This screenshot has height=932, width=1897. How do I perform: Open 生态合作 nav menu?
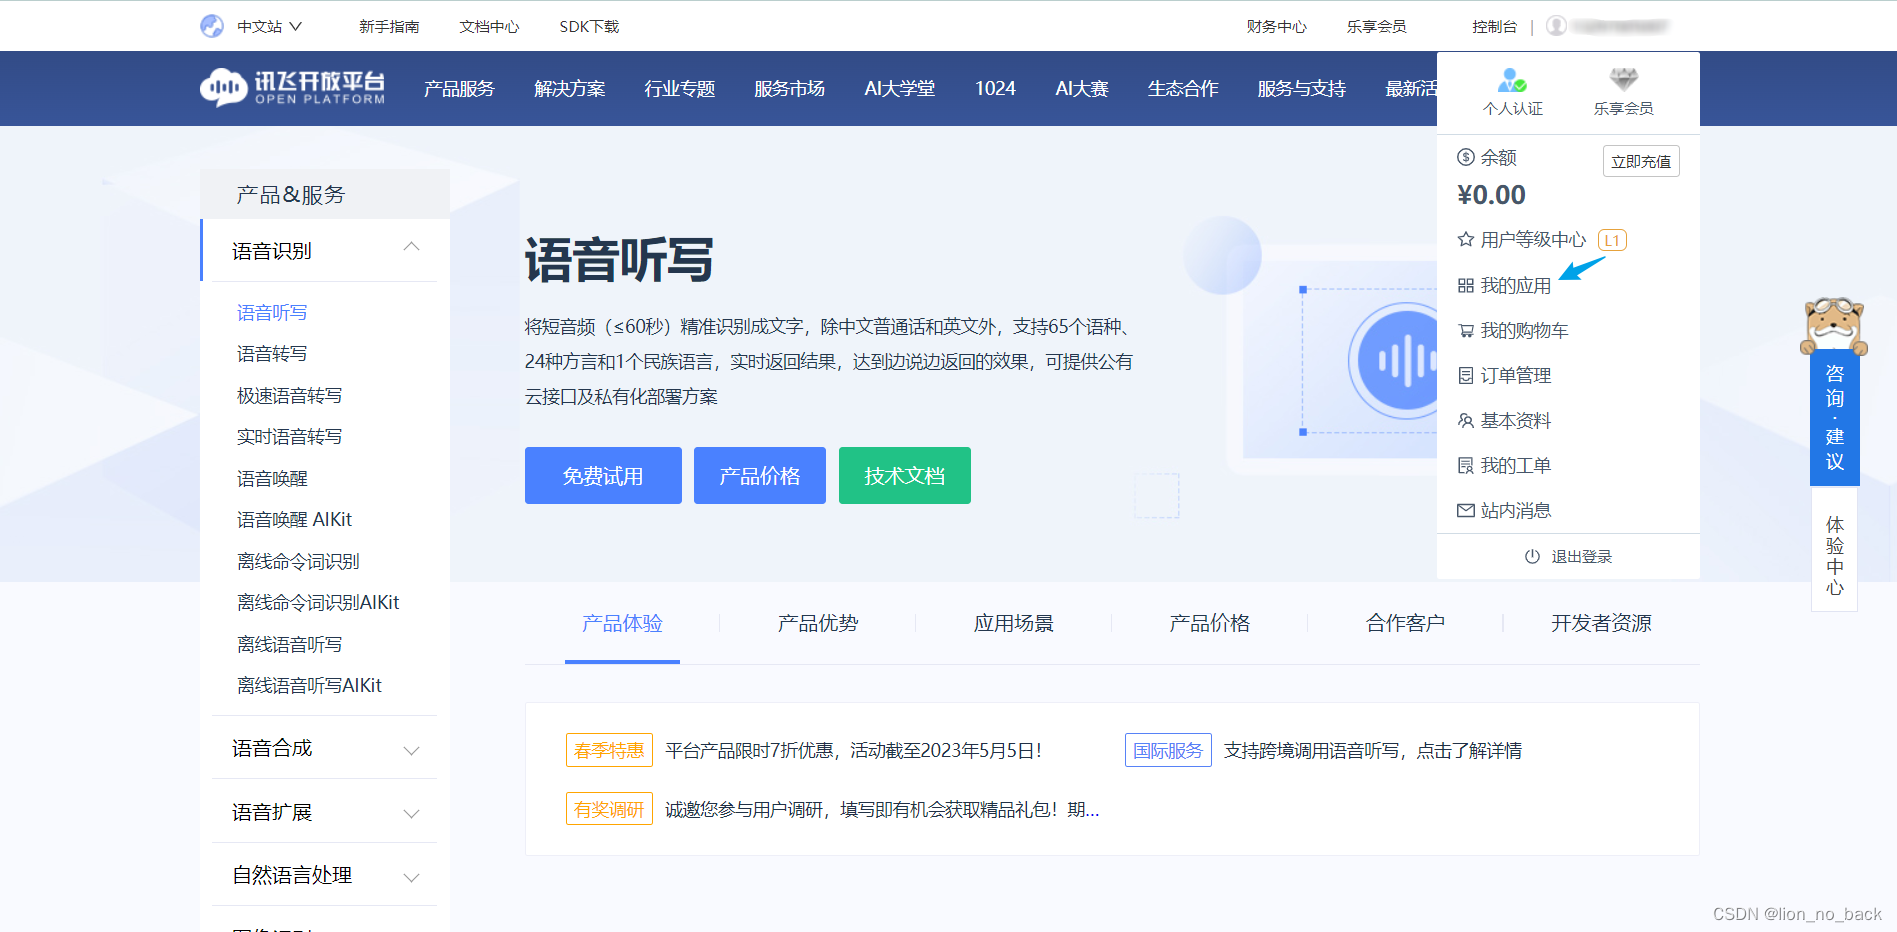[x=1183, y=88]
